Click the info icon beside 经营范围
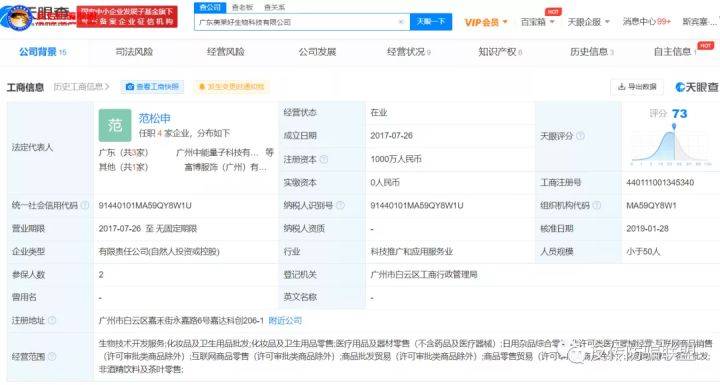This screenshot has height=385, width=720. [52, 356]
